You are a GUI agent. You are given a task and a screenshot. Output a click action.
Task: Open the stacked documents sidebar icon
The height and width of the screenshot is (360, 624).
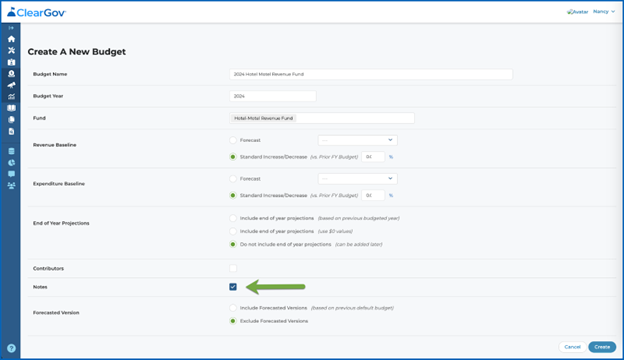click(11, 120)
